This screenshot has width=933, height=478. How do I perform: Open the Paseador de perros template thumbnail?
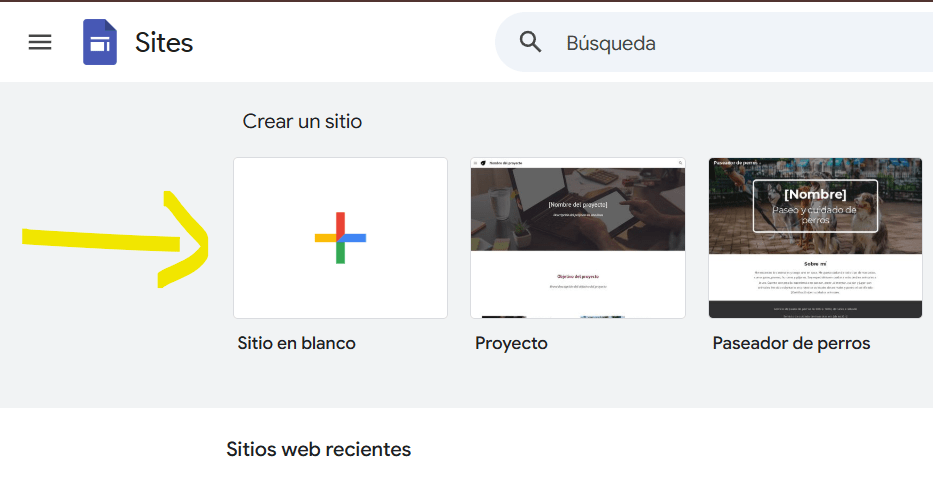click(x=815, y=238)
